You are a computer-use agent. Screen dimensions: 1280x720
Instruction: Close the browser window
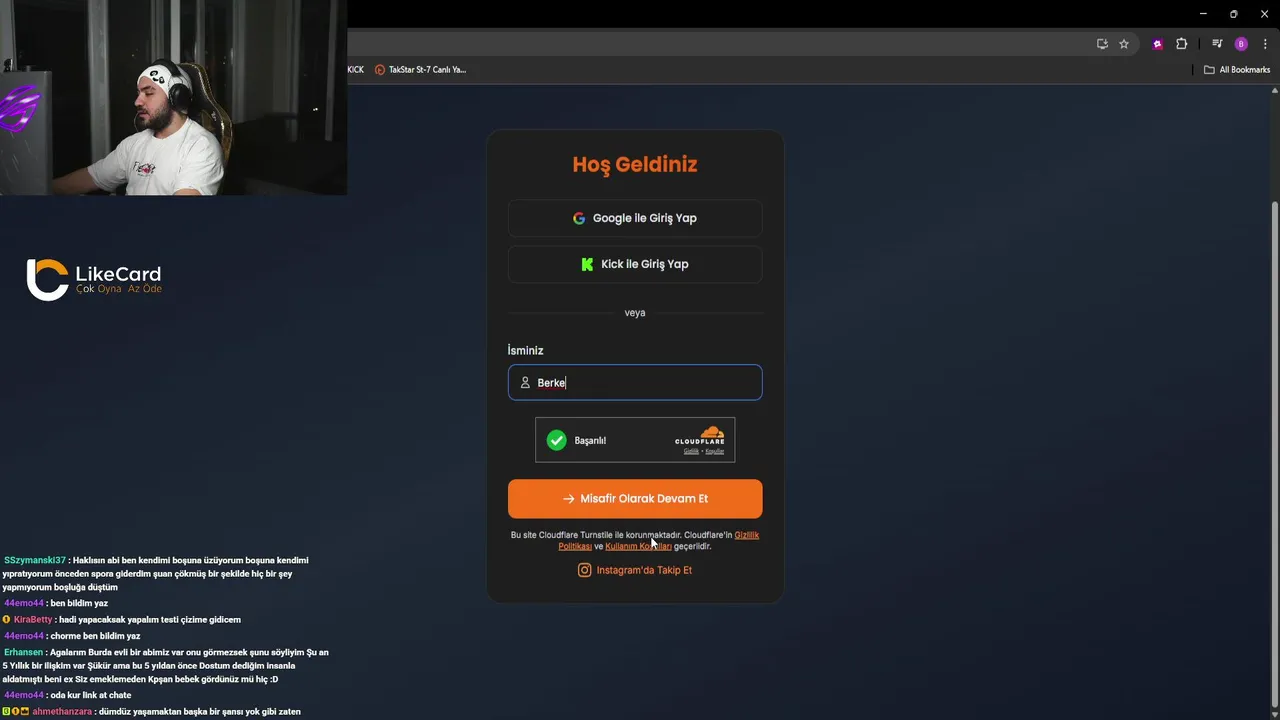click(x=1264, y=14)
